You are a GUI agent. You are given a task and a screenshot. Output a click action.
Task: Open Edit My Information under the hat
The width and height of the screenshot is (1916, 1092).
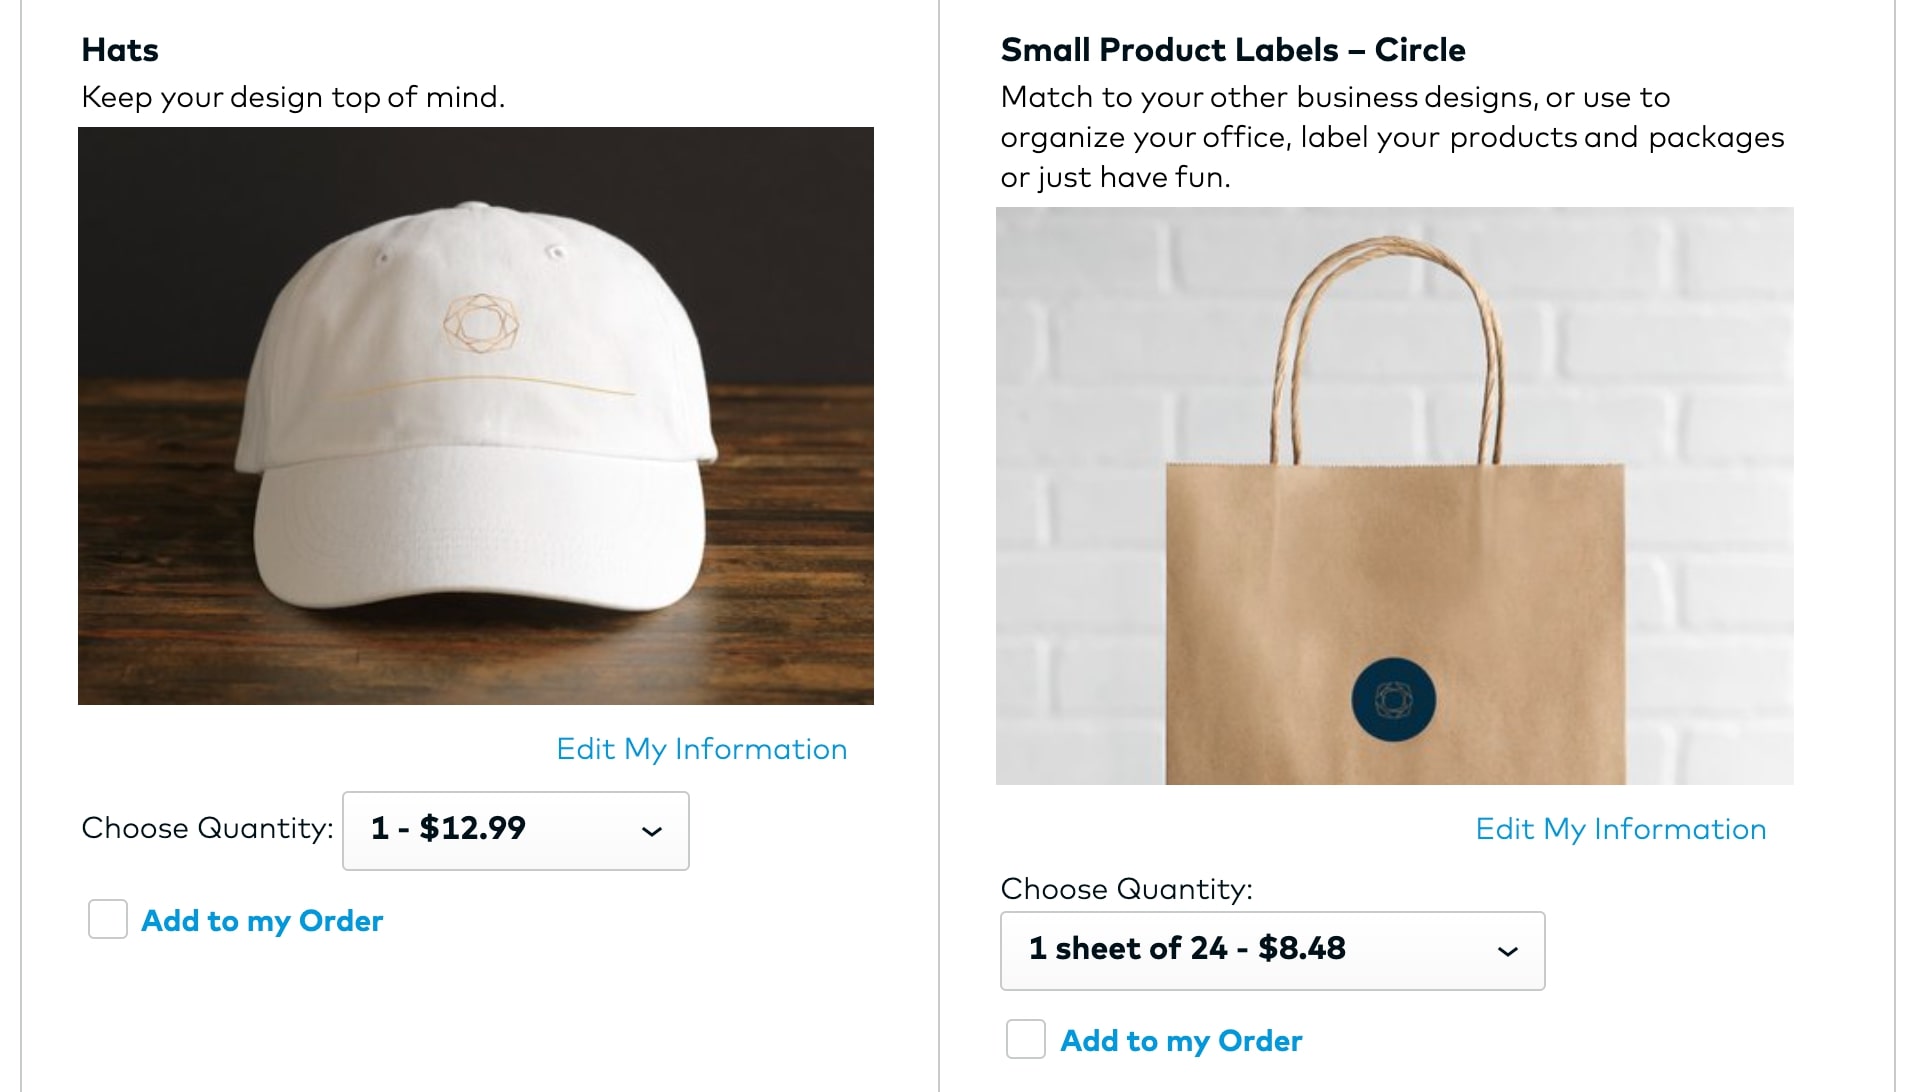tap(701, 749)
